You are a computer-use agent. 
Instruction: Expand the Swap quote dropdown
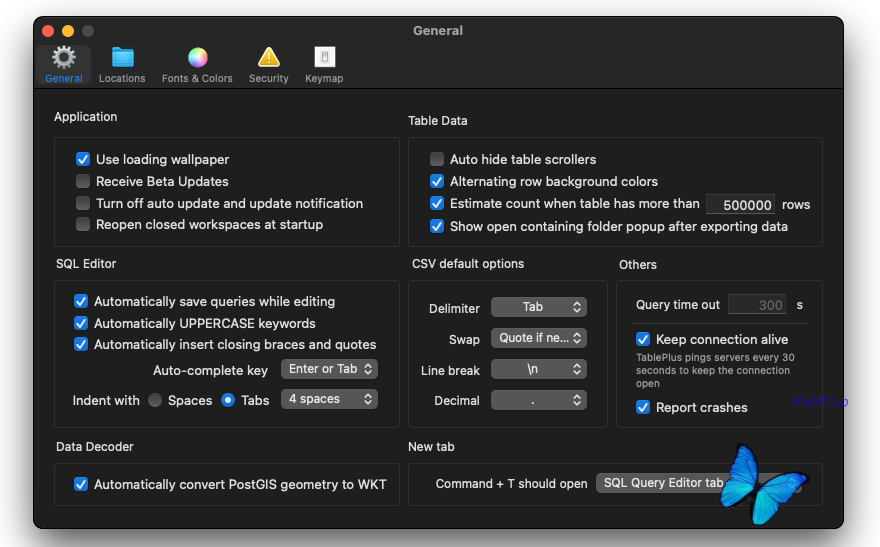(538, 338)
